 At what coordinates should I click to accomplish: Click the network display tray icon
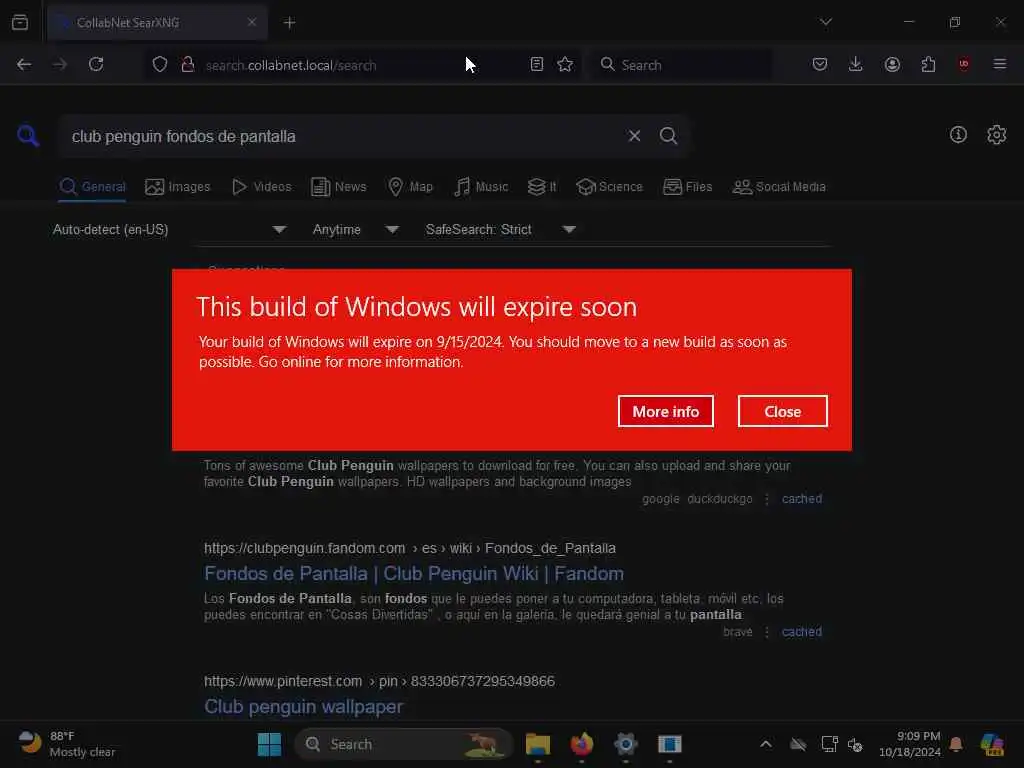[x=829, y=744]
